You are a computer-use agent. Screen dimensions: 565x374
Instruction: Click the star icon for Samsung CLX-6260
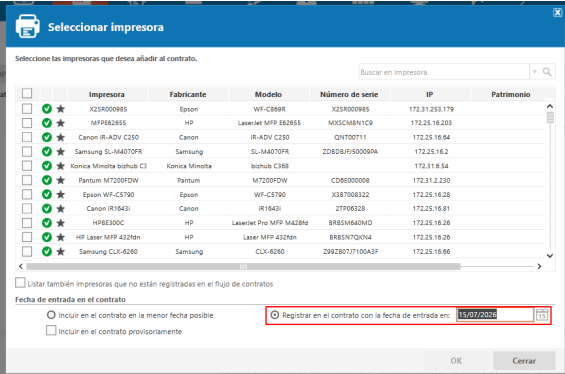[61, 251]
